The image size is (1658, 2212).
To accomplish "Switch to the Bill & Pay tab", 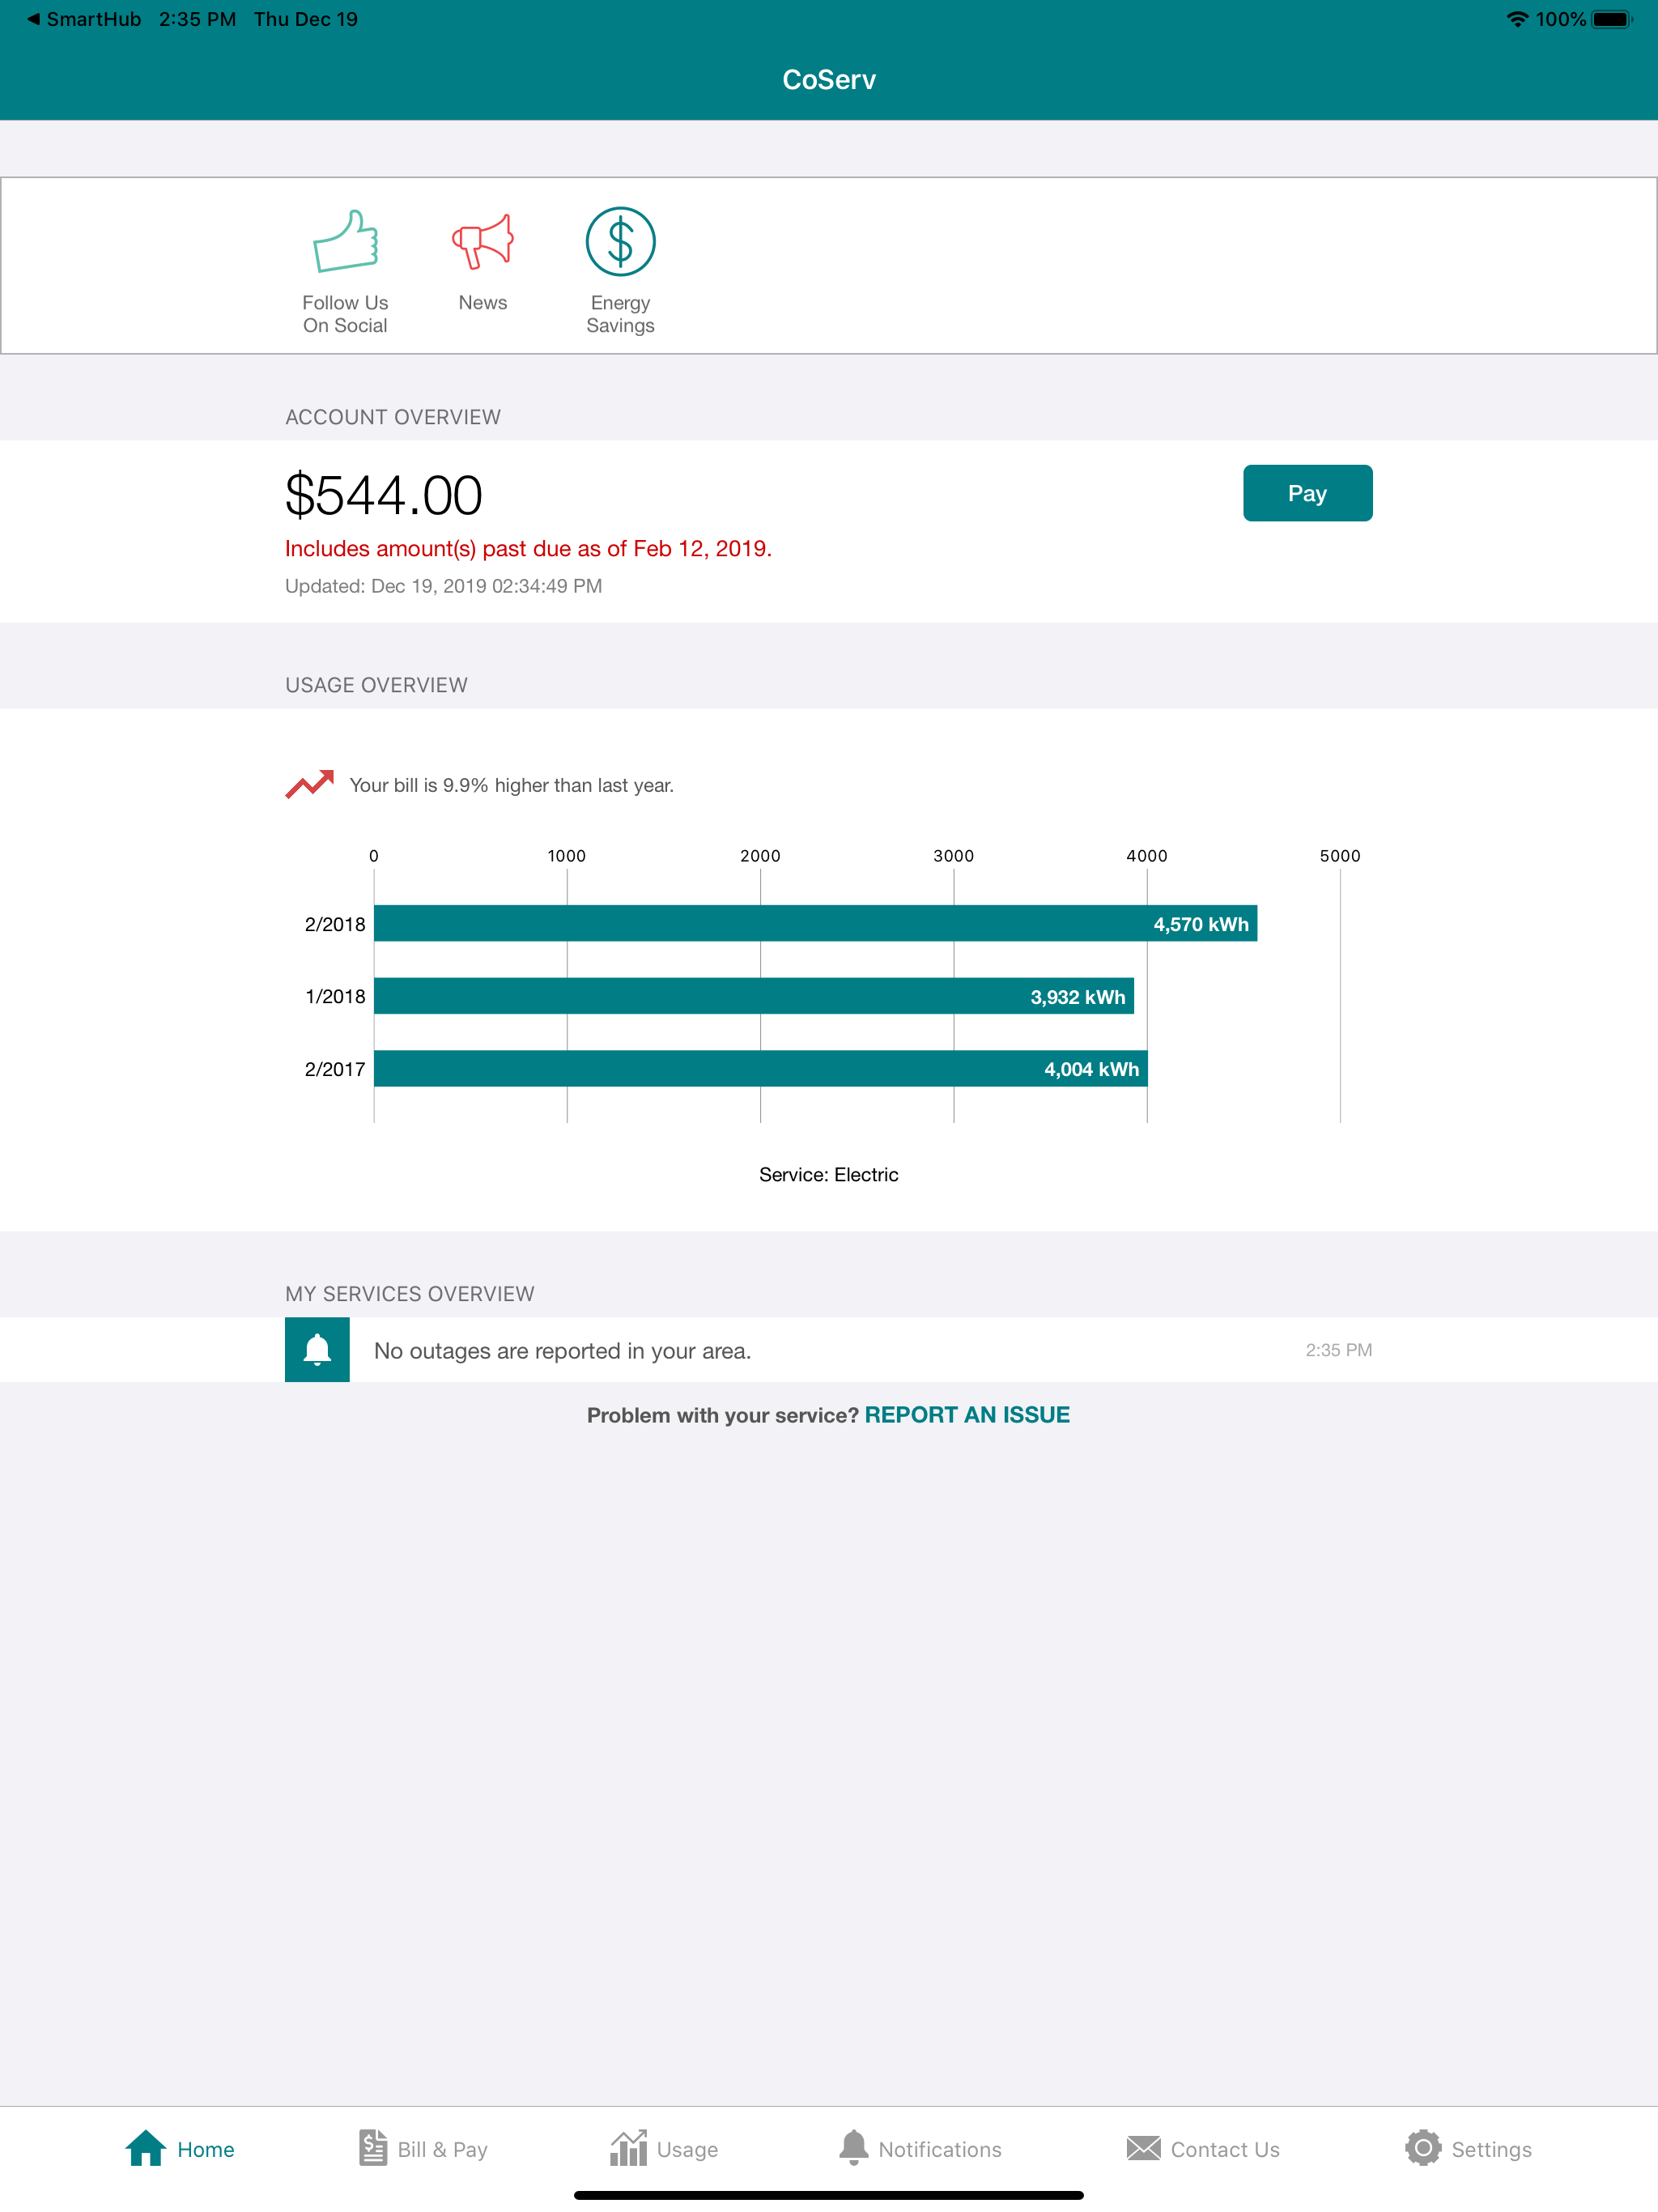I will pyautogui.click(x=423, y=2149).
